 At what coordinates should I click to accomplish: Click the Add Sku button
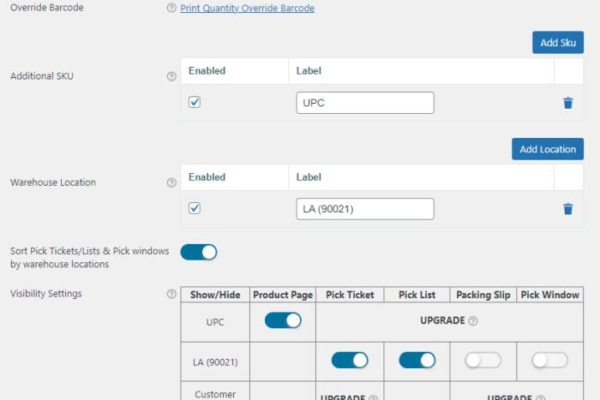click(x=557, y=42)
